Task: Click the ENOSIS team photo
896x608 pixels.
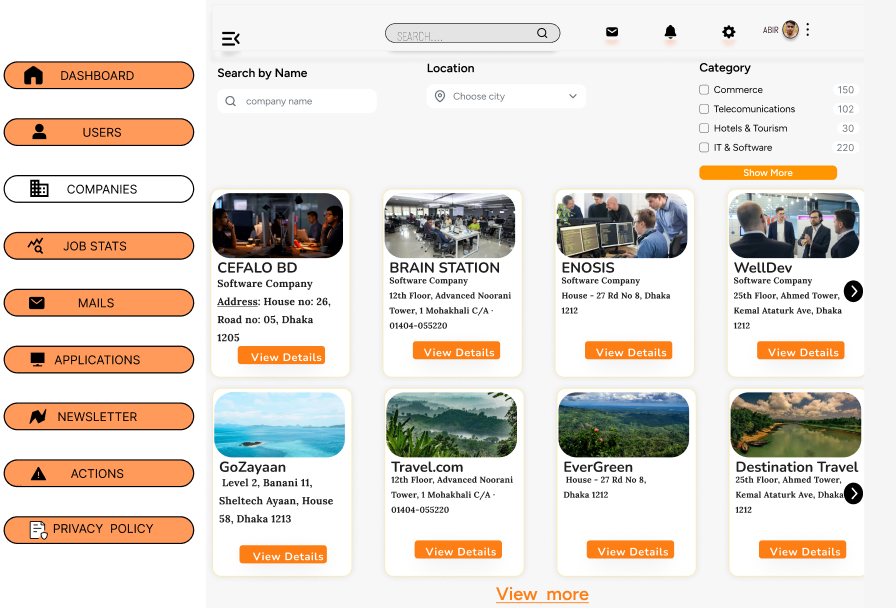Action: (622, 225)
